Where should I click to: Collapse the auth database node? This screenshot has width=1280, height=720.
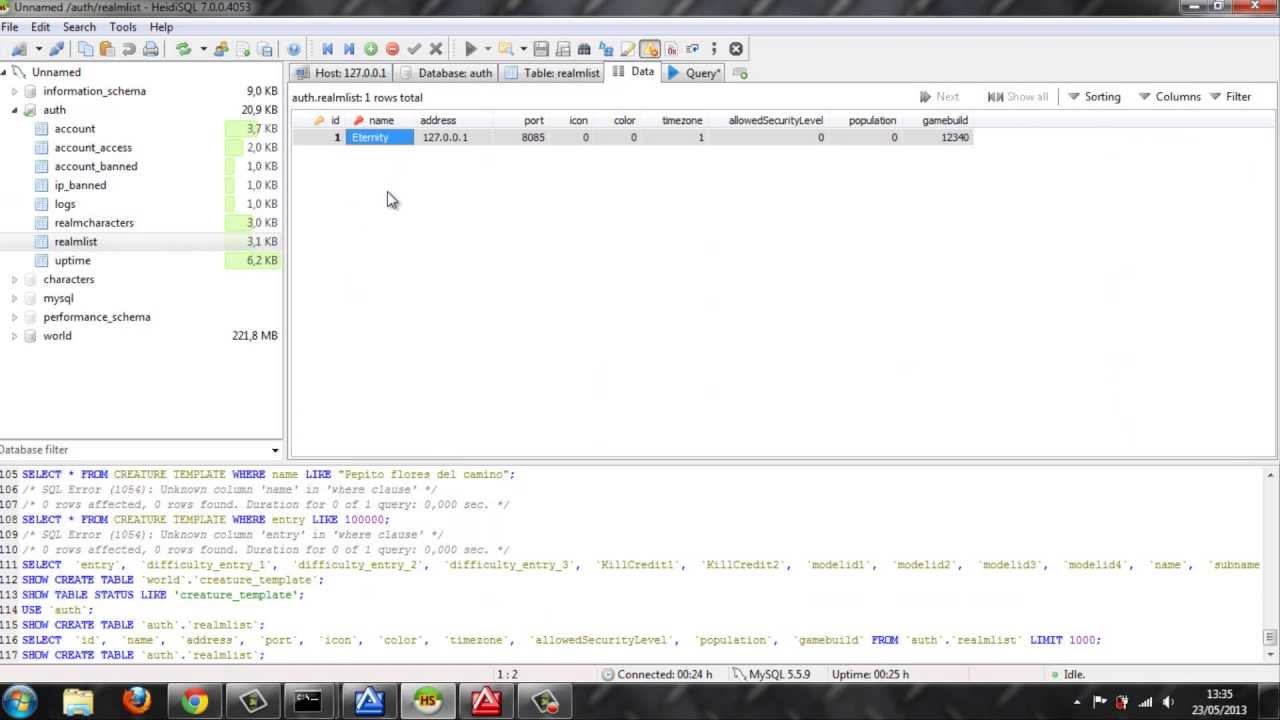pyautogui.click(x=15, y=110)
